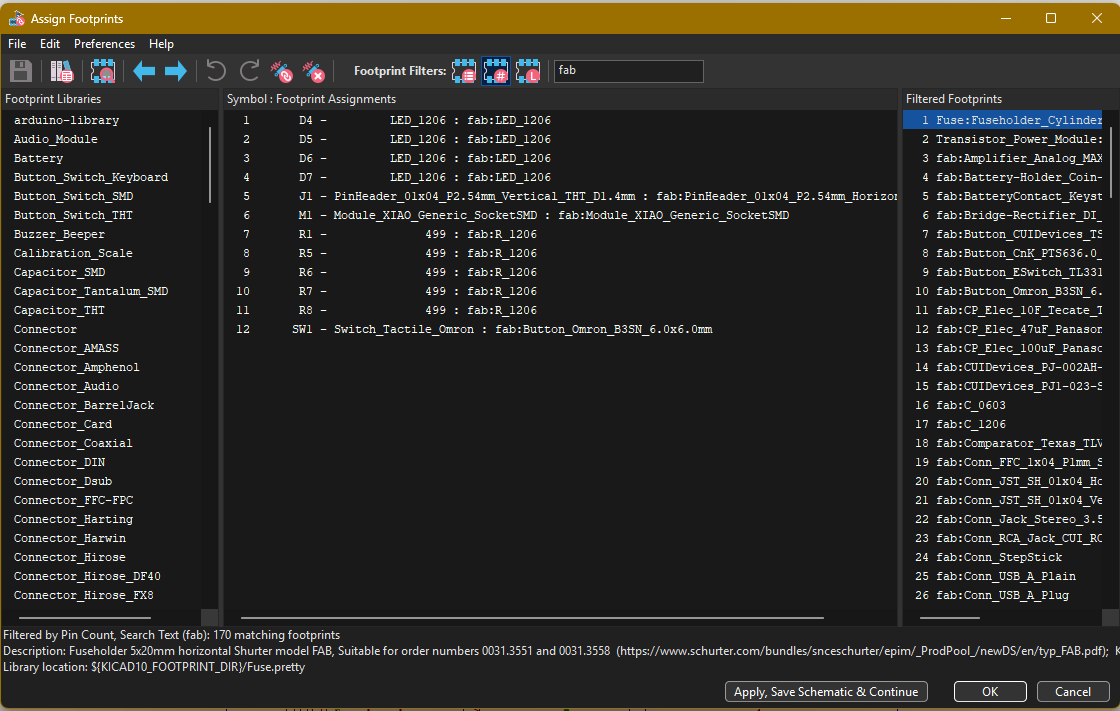Viewport: 1120px width, 711px height.
Task: Click Footprint Libraries horizontal scrollbar
Action: coord(85,617)
